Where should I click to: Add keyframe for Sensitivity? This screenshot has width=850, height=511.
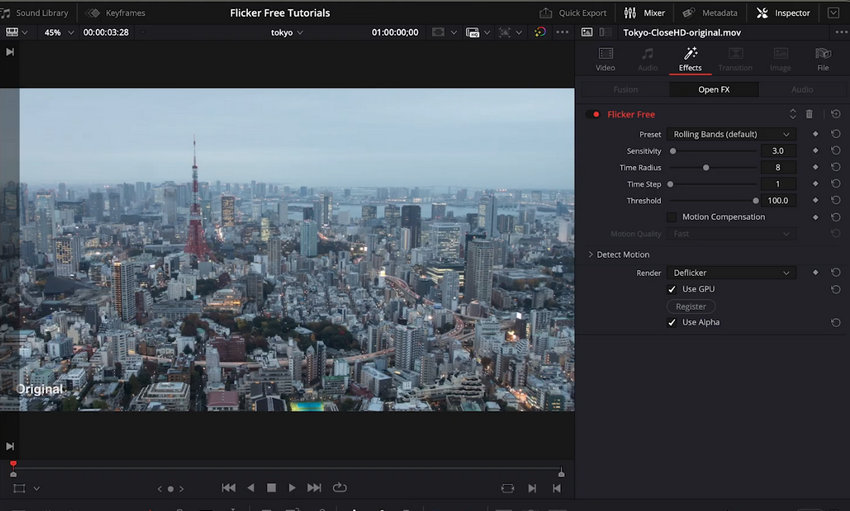click(x=815, y=151)
